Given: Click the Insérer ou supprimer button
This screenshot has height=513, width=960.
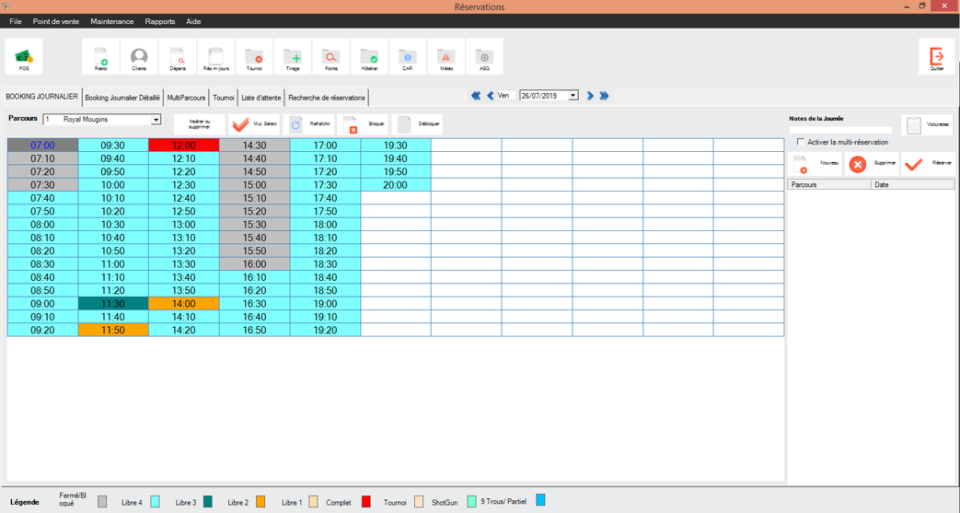Looking at the screenshot, I should click(x=199, y=124).
